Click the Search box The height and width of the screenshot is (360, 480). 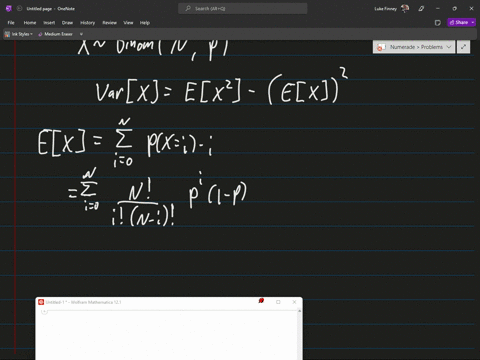click(x=243, y=9)
